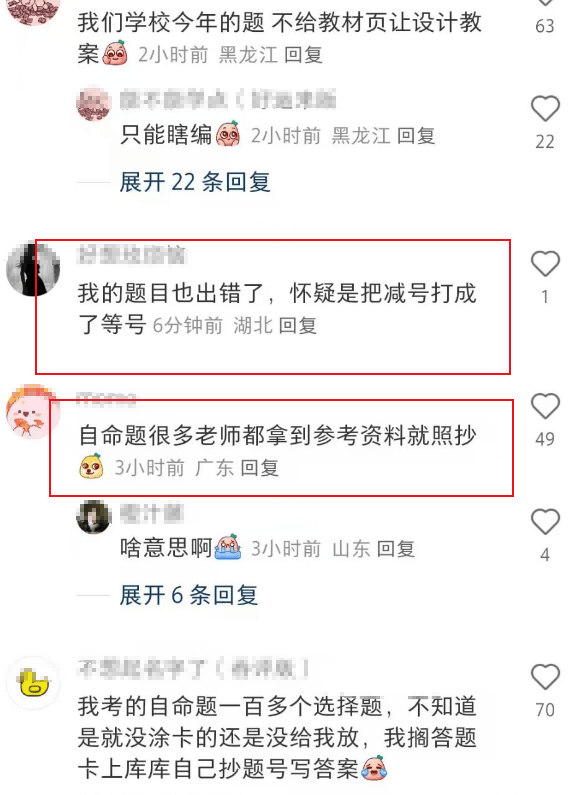This screenshot has width=582, height=795.
Task: Open the dark silhouette avatar profile
Action: pos(33,270)
